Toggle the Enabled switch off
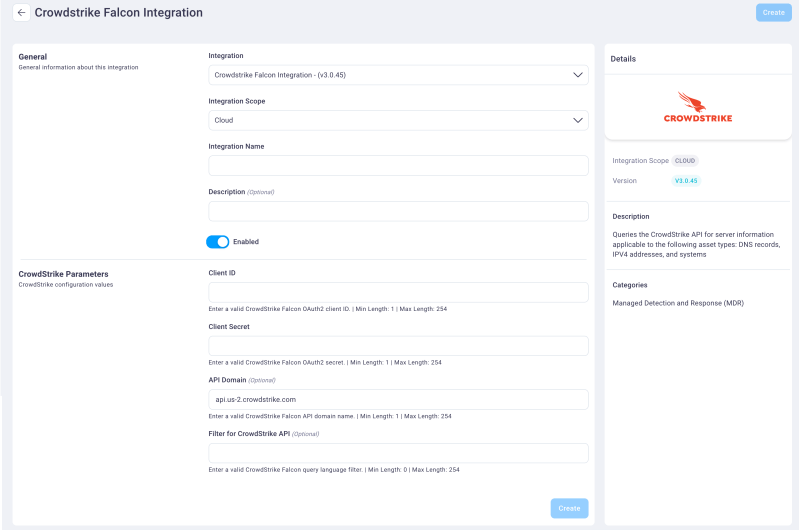799x530 pixels. pyautogui.click(x=217, y=241)
